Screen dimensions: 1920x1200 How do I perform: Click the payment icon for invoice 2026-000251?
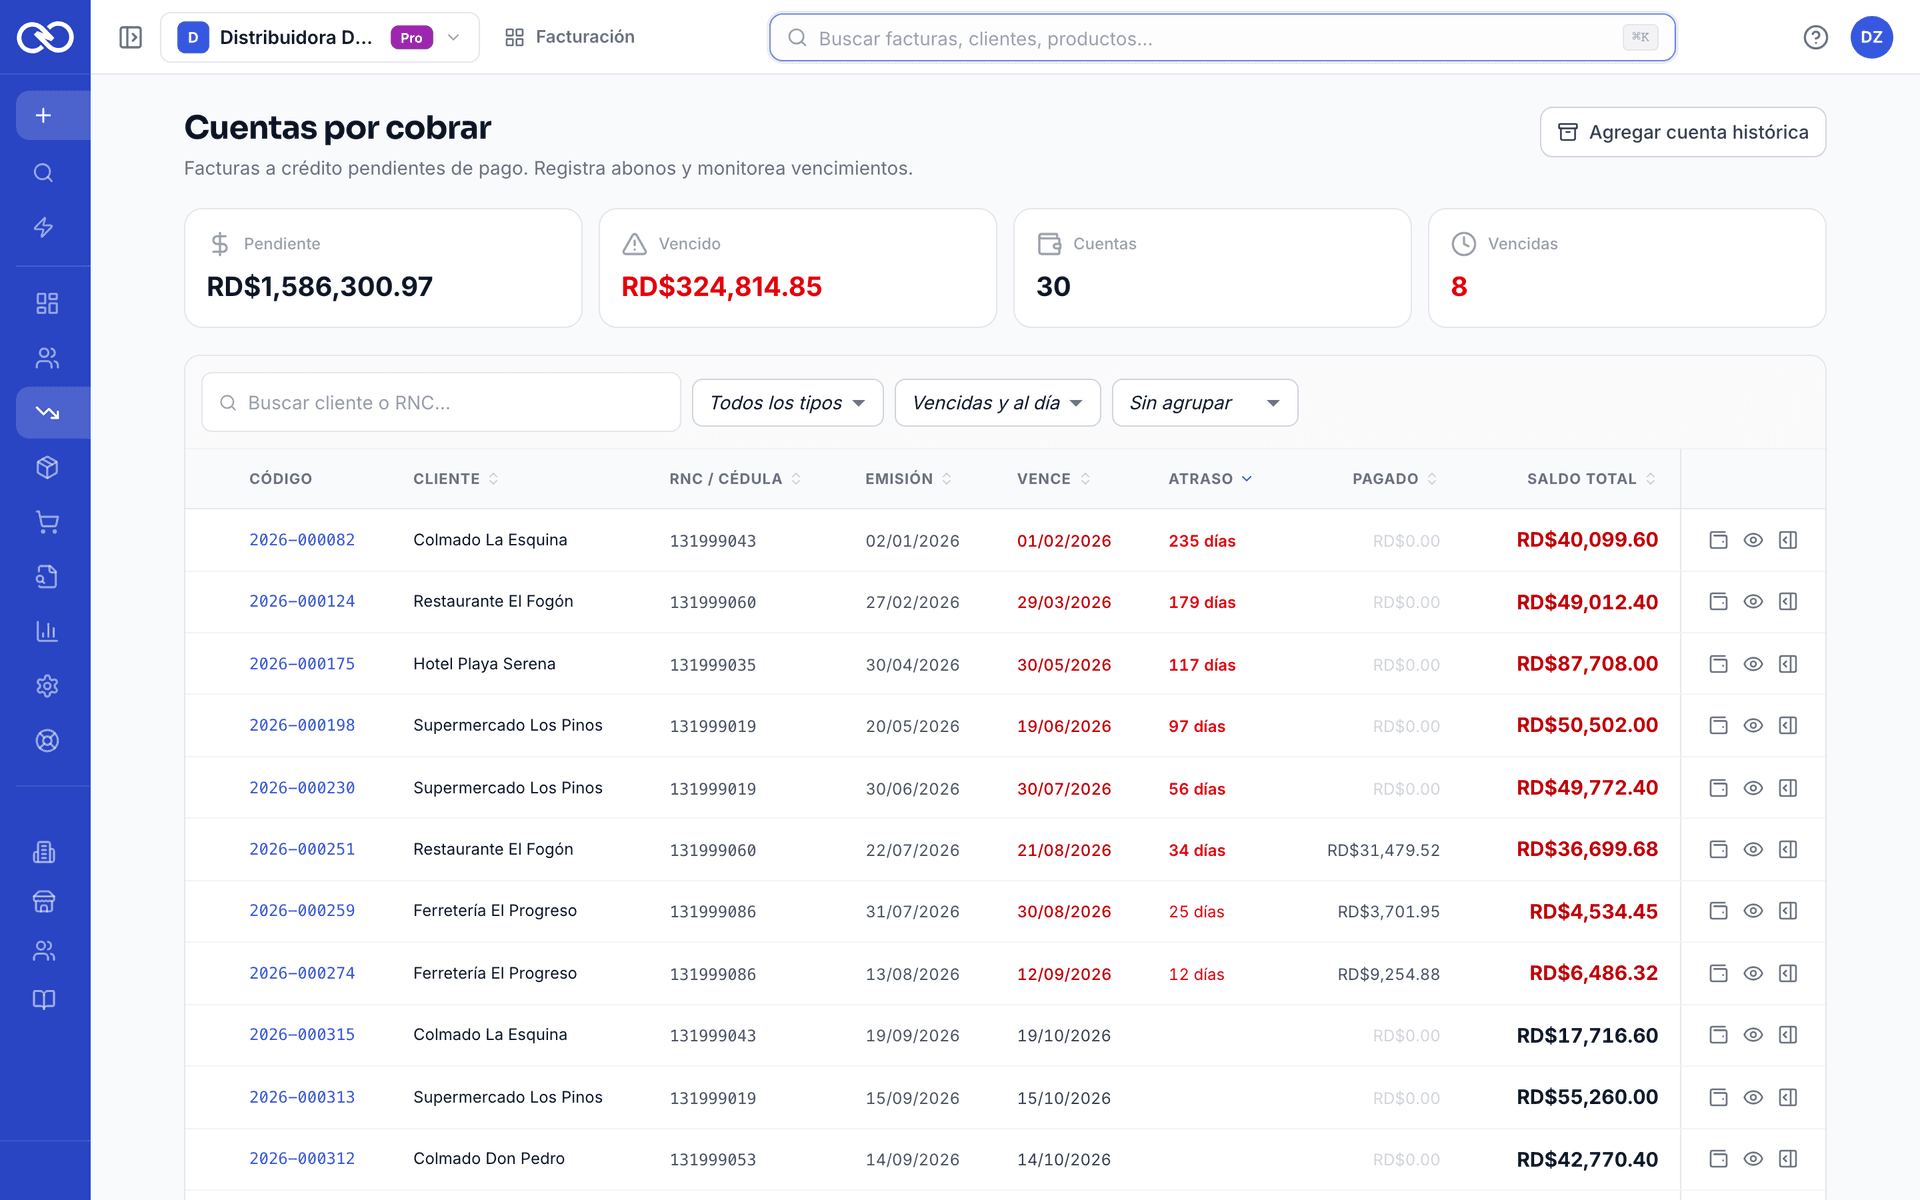[x=1718, y=849]
